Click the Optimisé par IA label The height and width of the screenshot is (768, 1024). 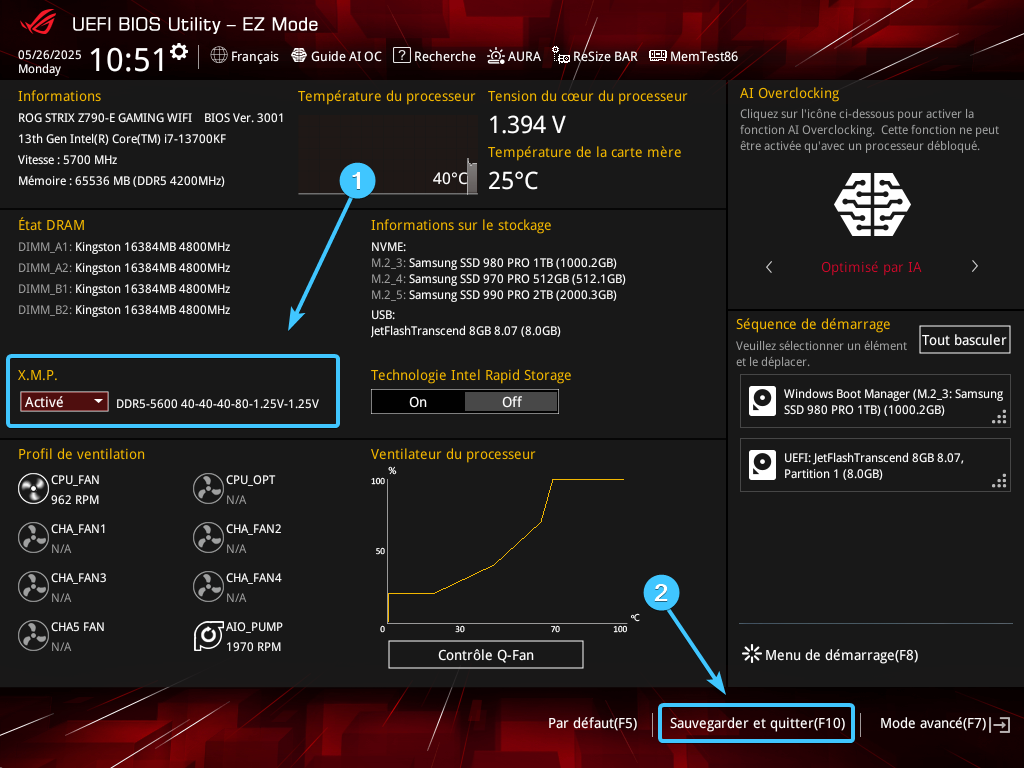point(871,267)
